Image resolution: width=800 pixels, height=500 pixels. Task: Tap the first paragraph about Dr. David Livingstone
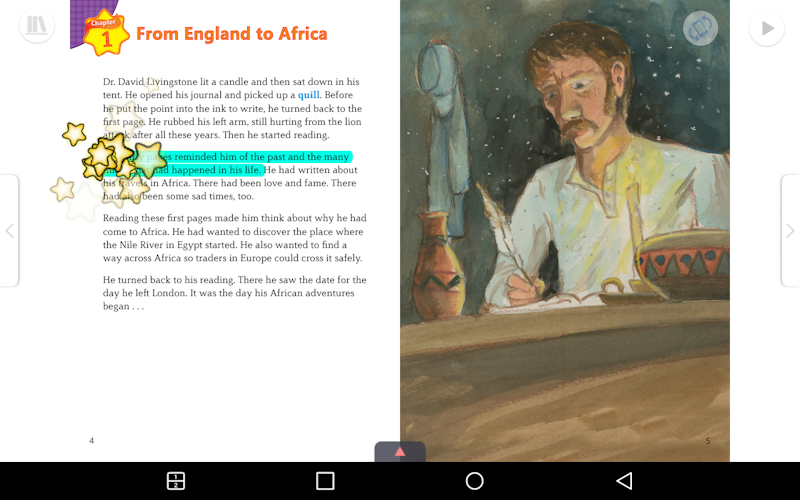pyautogui.click(x=233, y=108)
